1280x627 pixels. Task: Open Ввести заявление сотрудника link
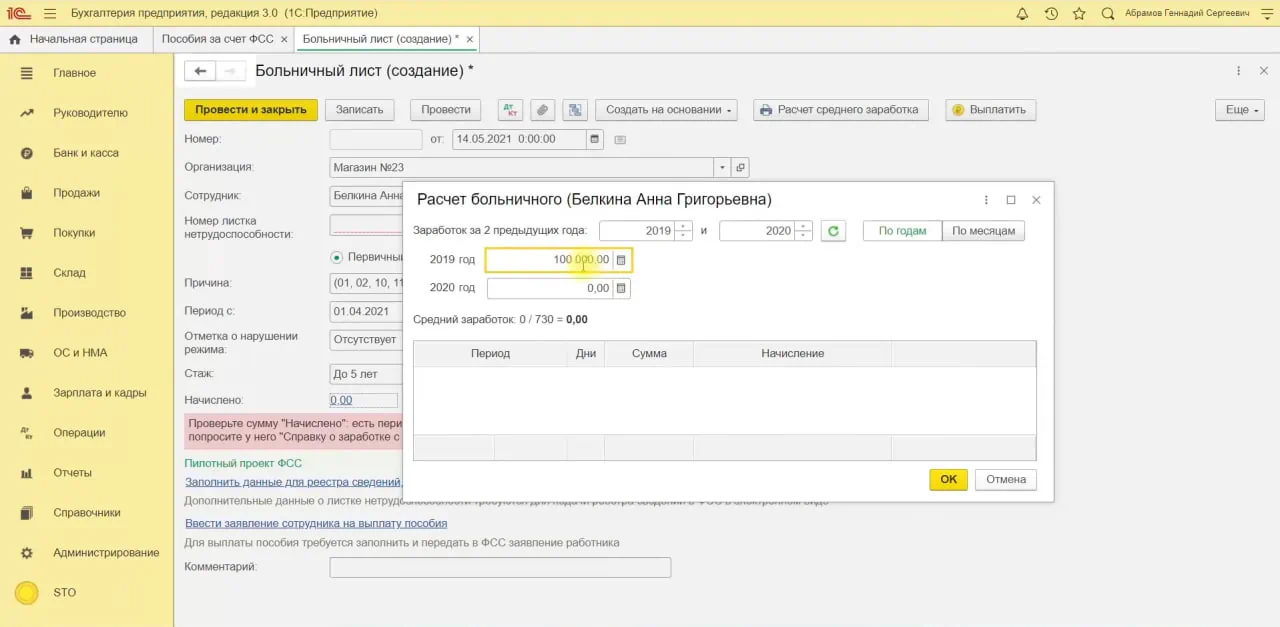pyautogui.click(x=316, y=523)
